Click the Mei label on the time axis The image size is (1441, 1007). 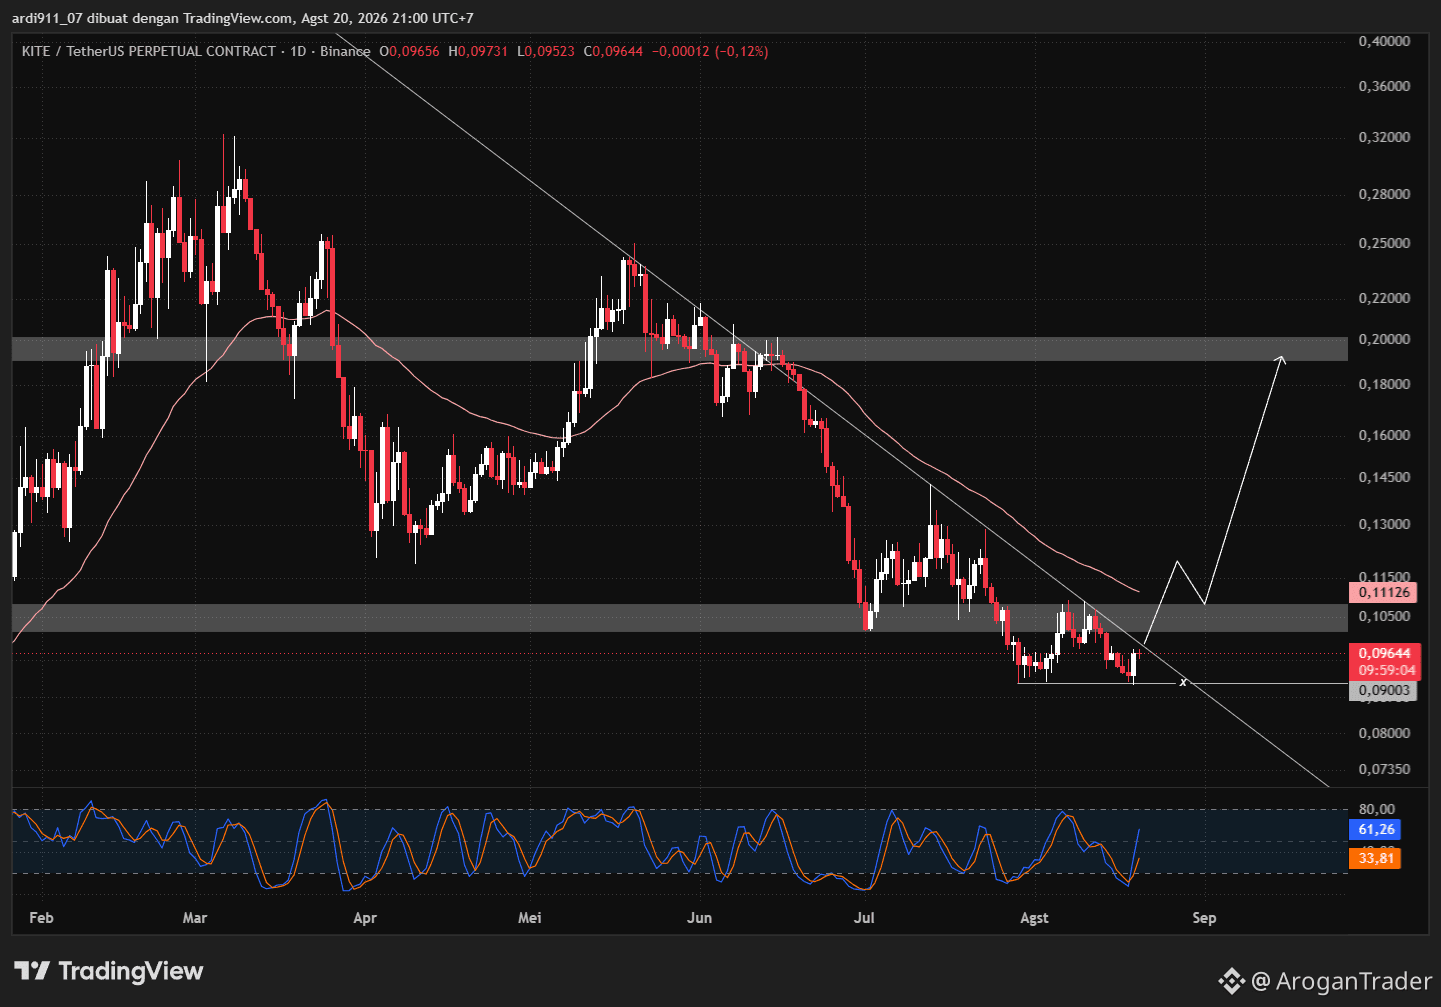tap(529, 917)
